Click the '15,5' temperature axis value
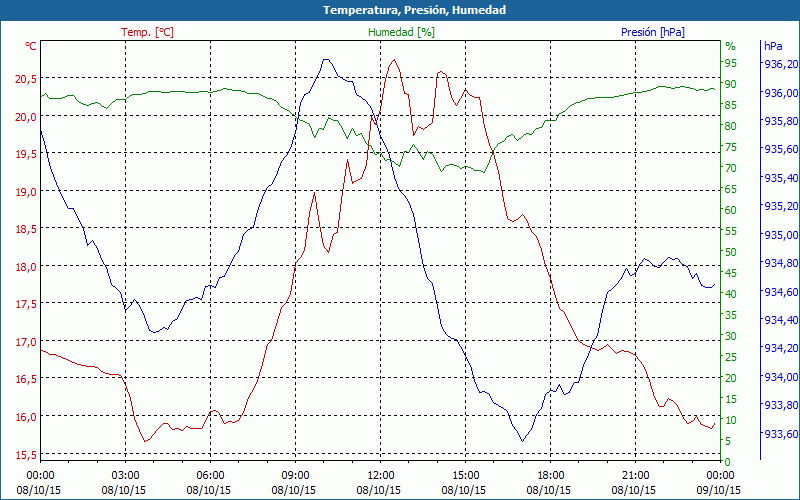 [x=27, y=454]
